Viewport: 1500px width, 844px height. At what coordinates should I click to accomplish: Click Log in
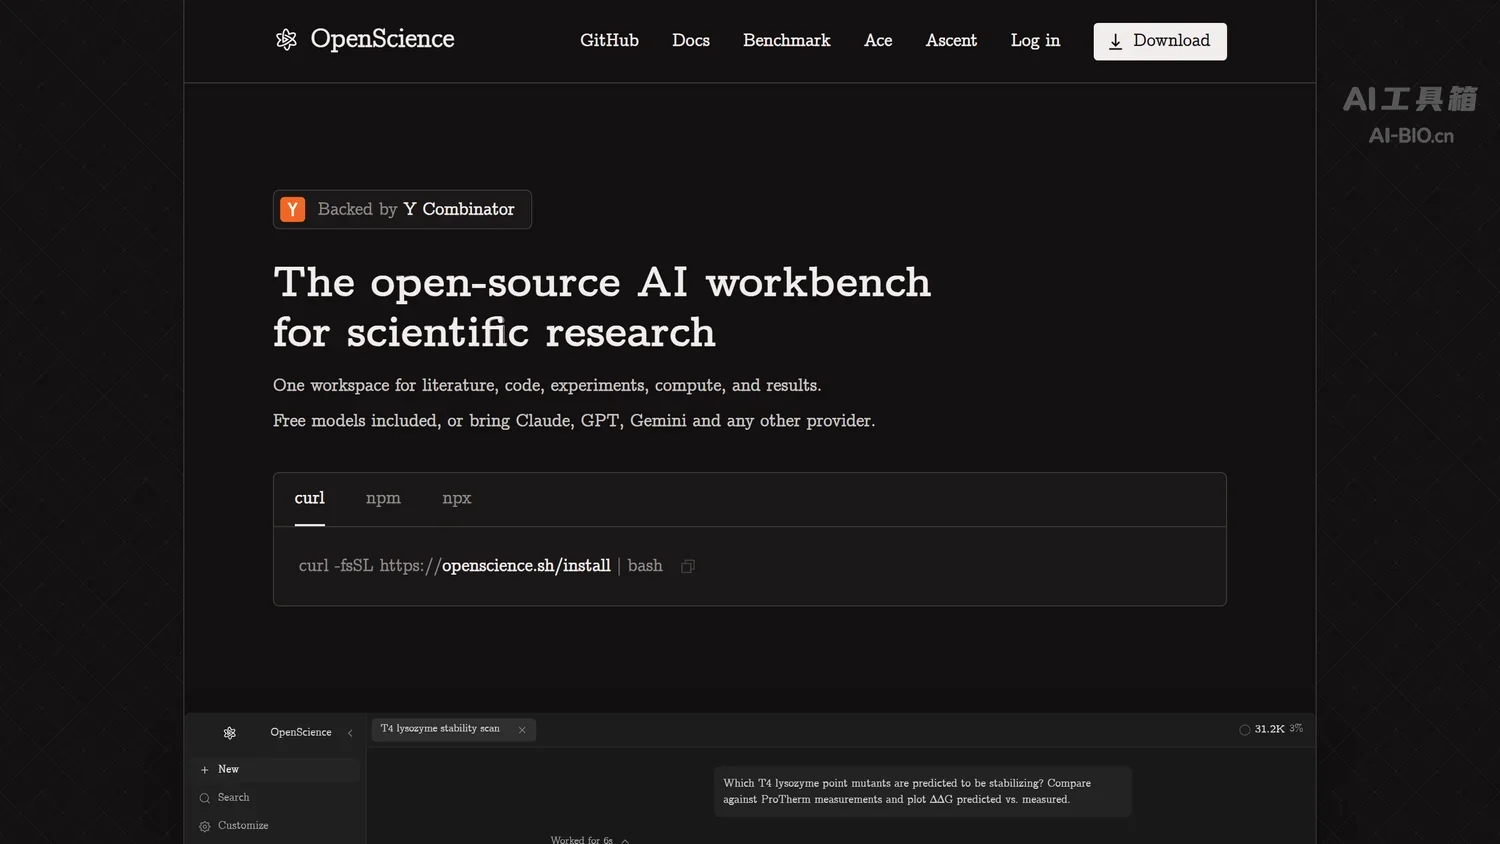[1035, 40]
